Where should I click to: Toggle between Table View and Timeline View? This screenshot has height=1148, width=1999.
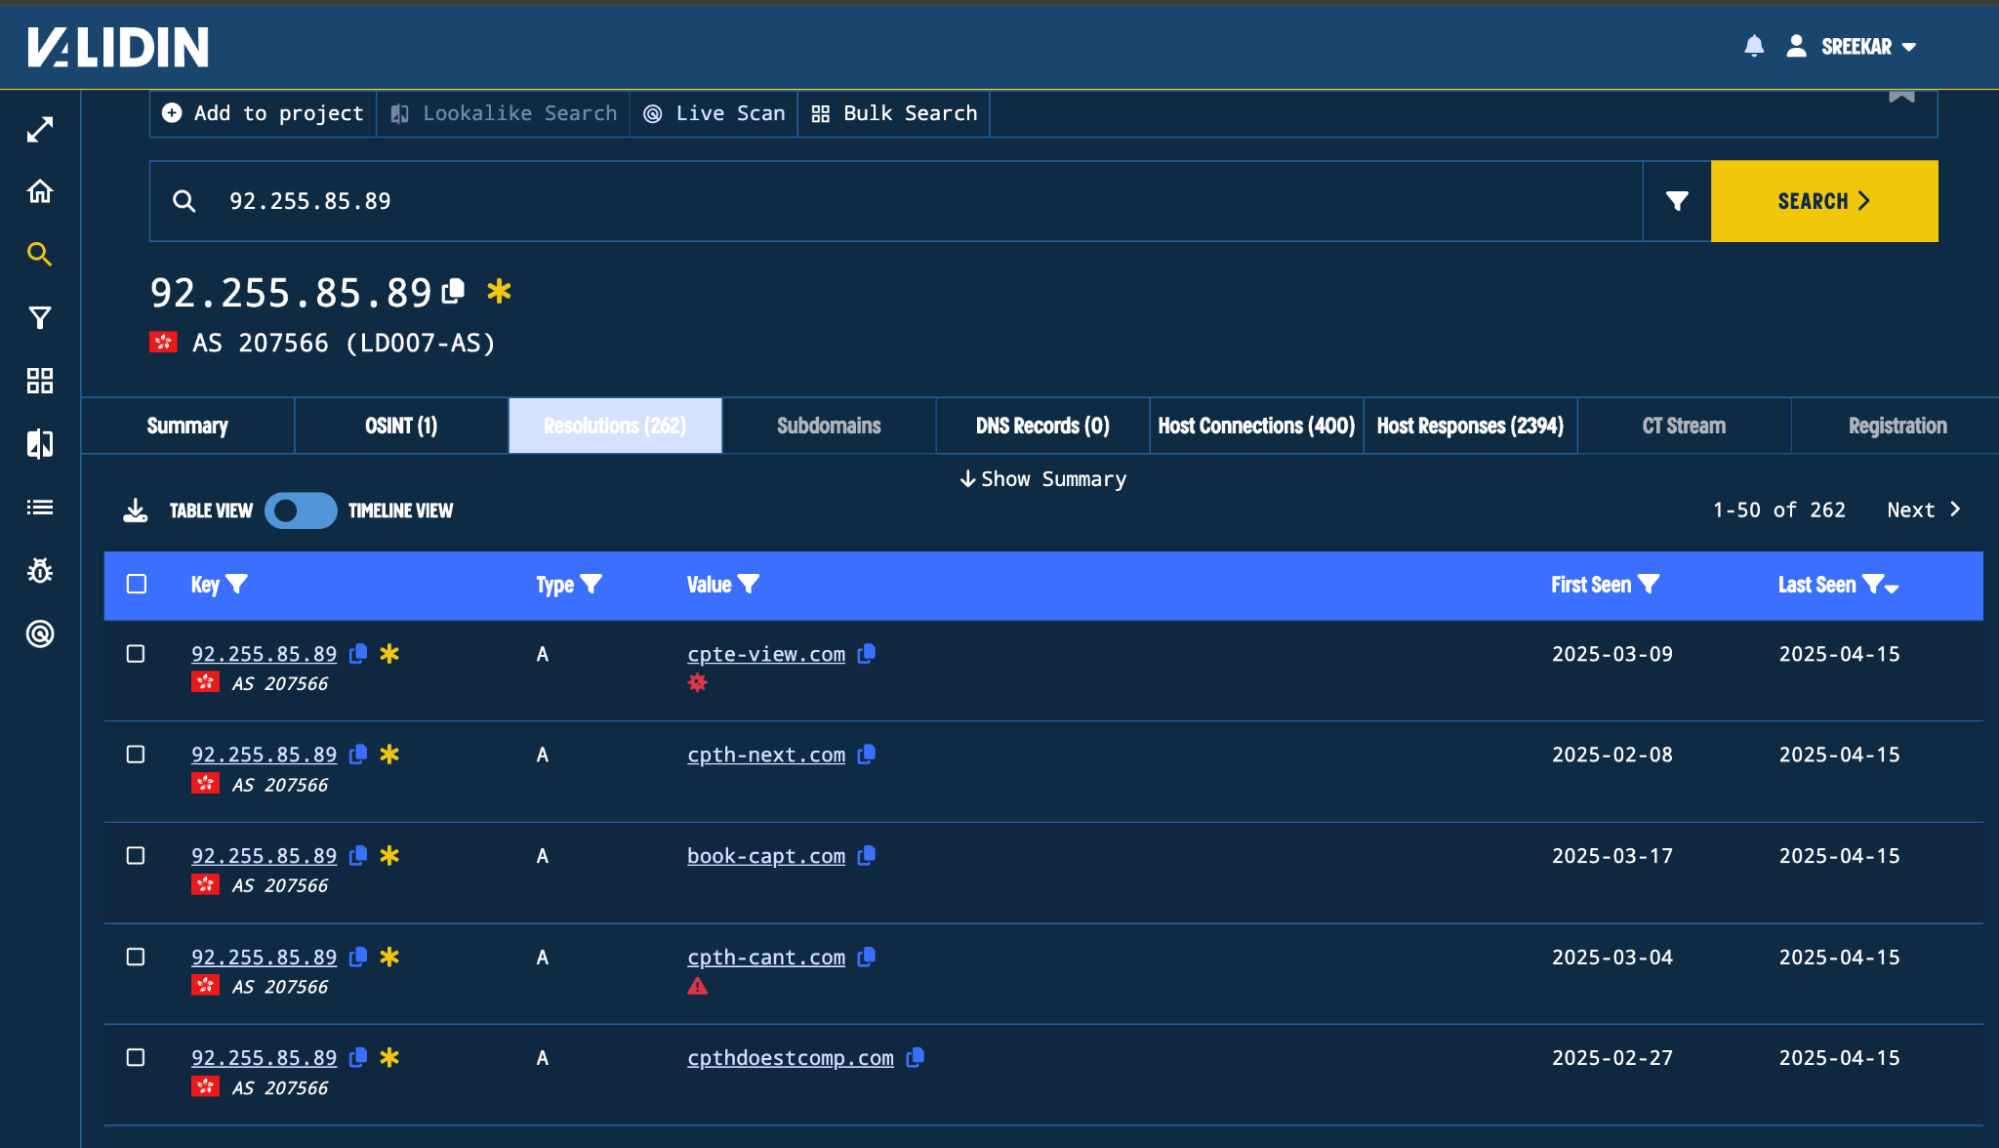(x=299, y=510)
